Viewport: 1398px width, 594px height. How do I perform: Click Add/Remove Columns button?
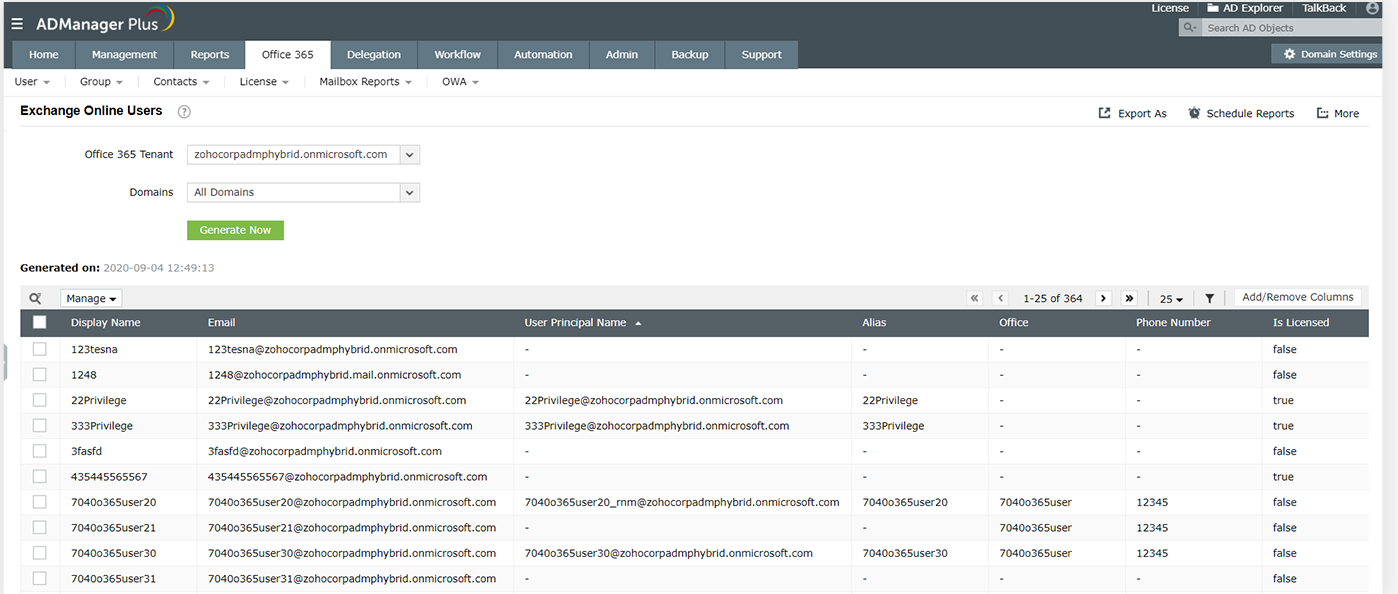point(1297,297)
